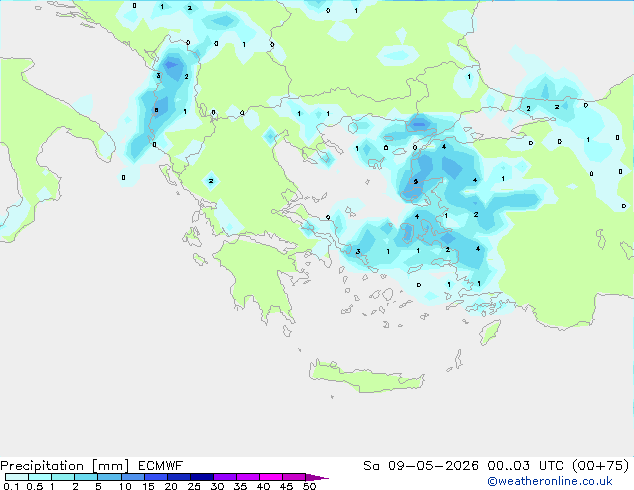The image size is (634, 490).
Task: Click the '25' legend scale label
Action: (194, 486)
